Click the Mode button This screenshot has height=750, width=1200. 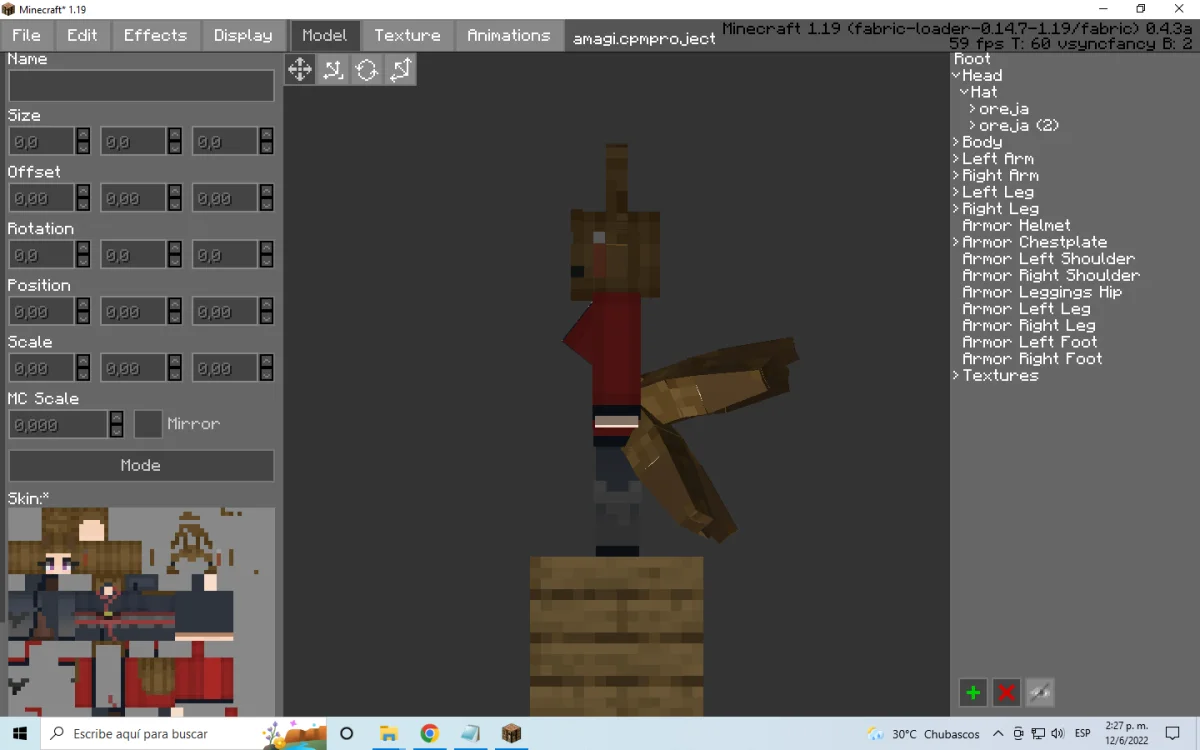click(x=141, y=465)
